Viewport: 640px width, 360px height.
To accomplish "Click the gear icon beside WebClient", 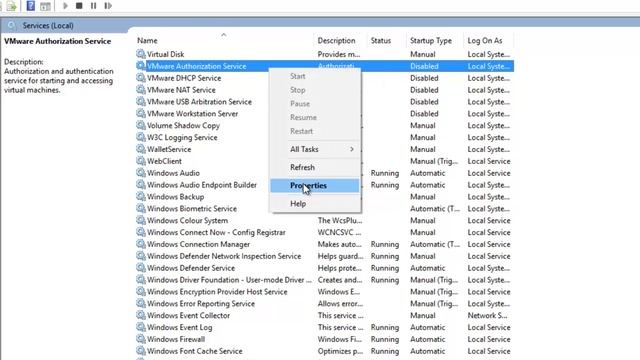I will click(141, 160).
